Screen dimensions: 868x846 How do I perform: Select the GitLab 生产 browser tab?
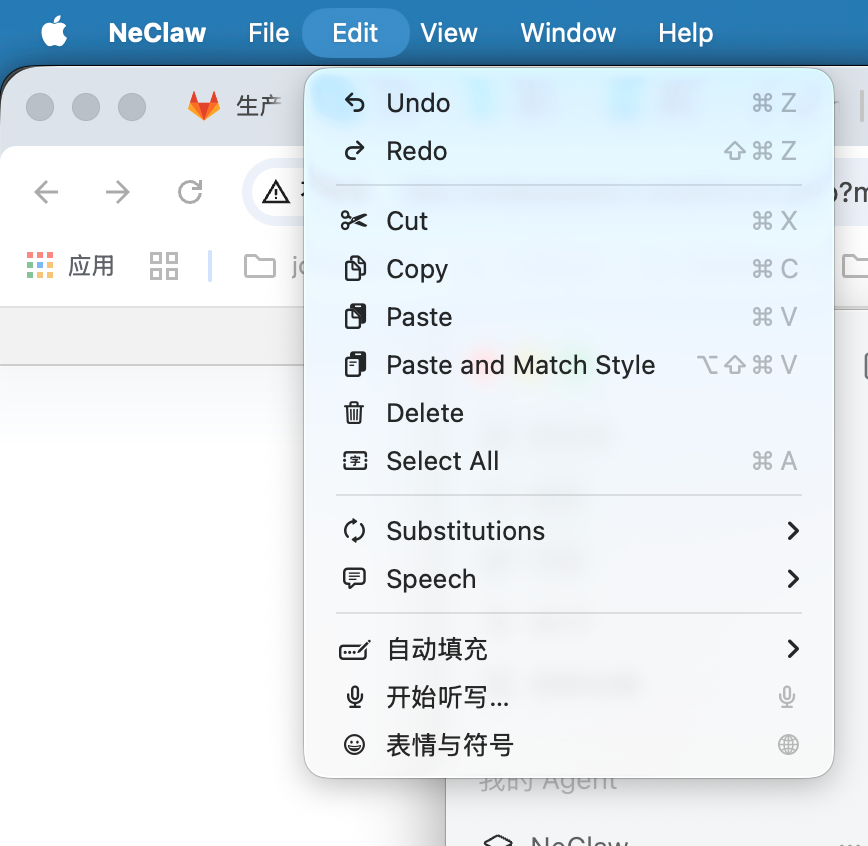235,105
